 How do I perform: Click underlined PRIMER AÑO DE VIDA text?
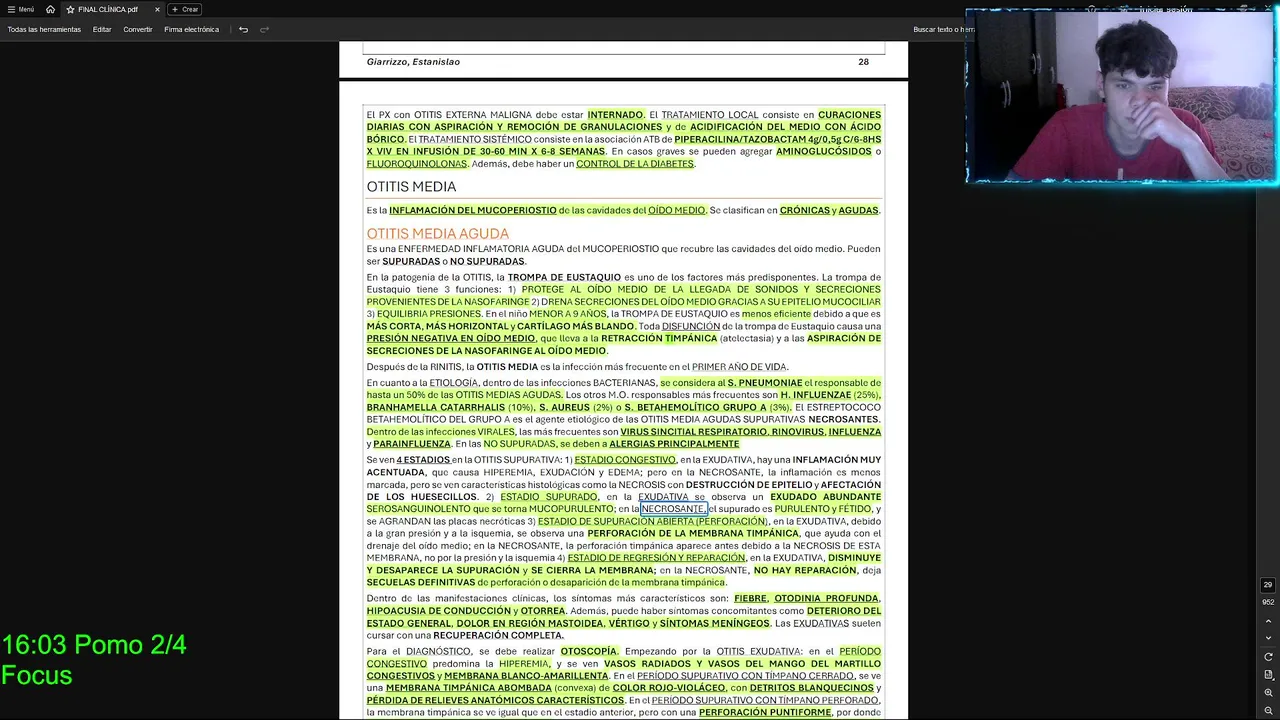point(739,367)
